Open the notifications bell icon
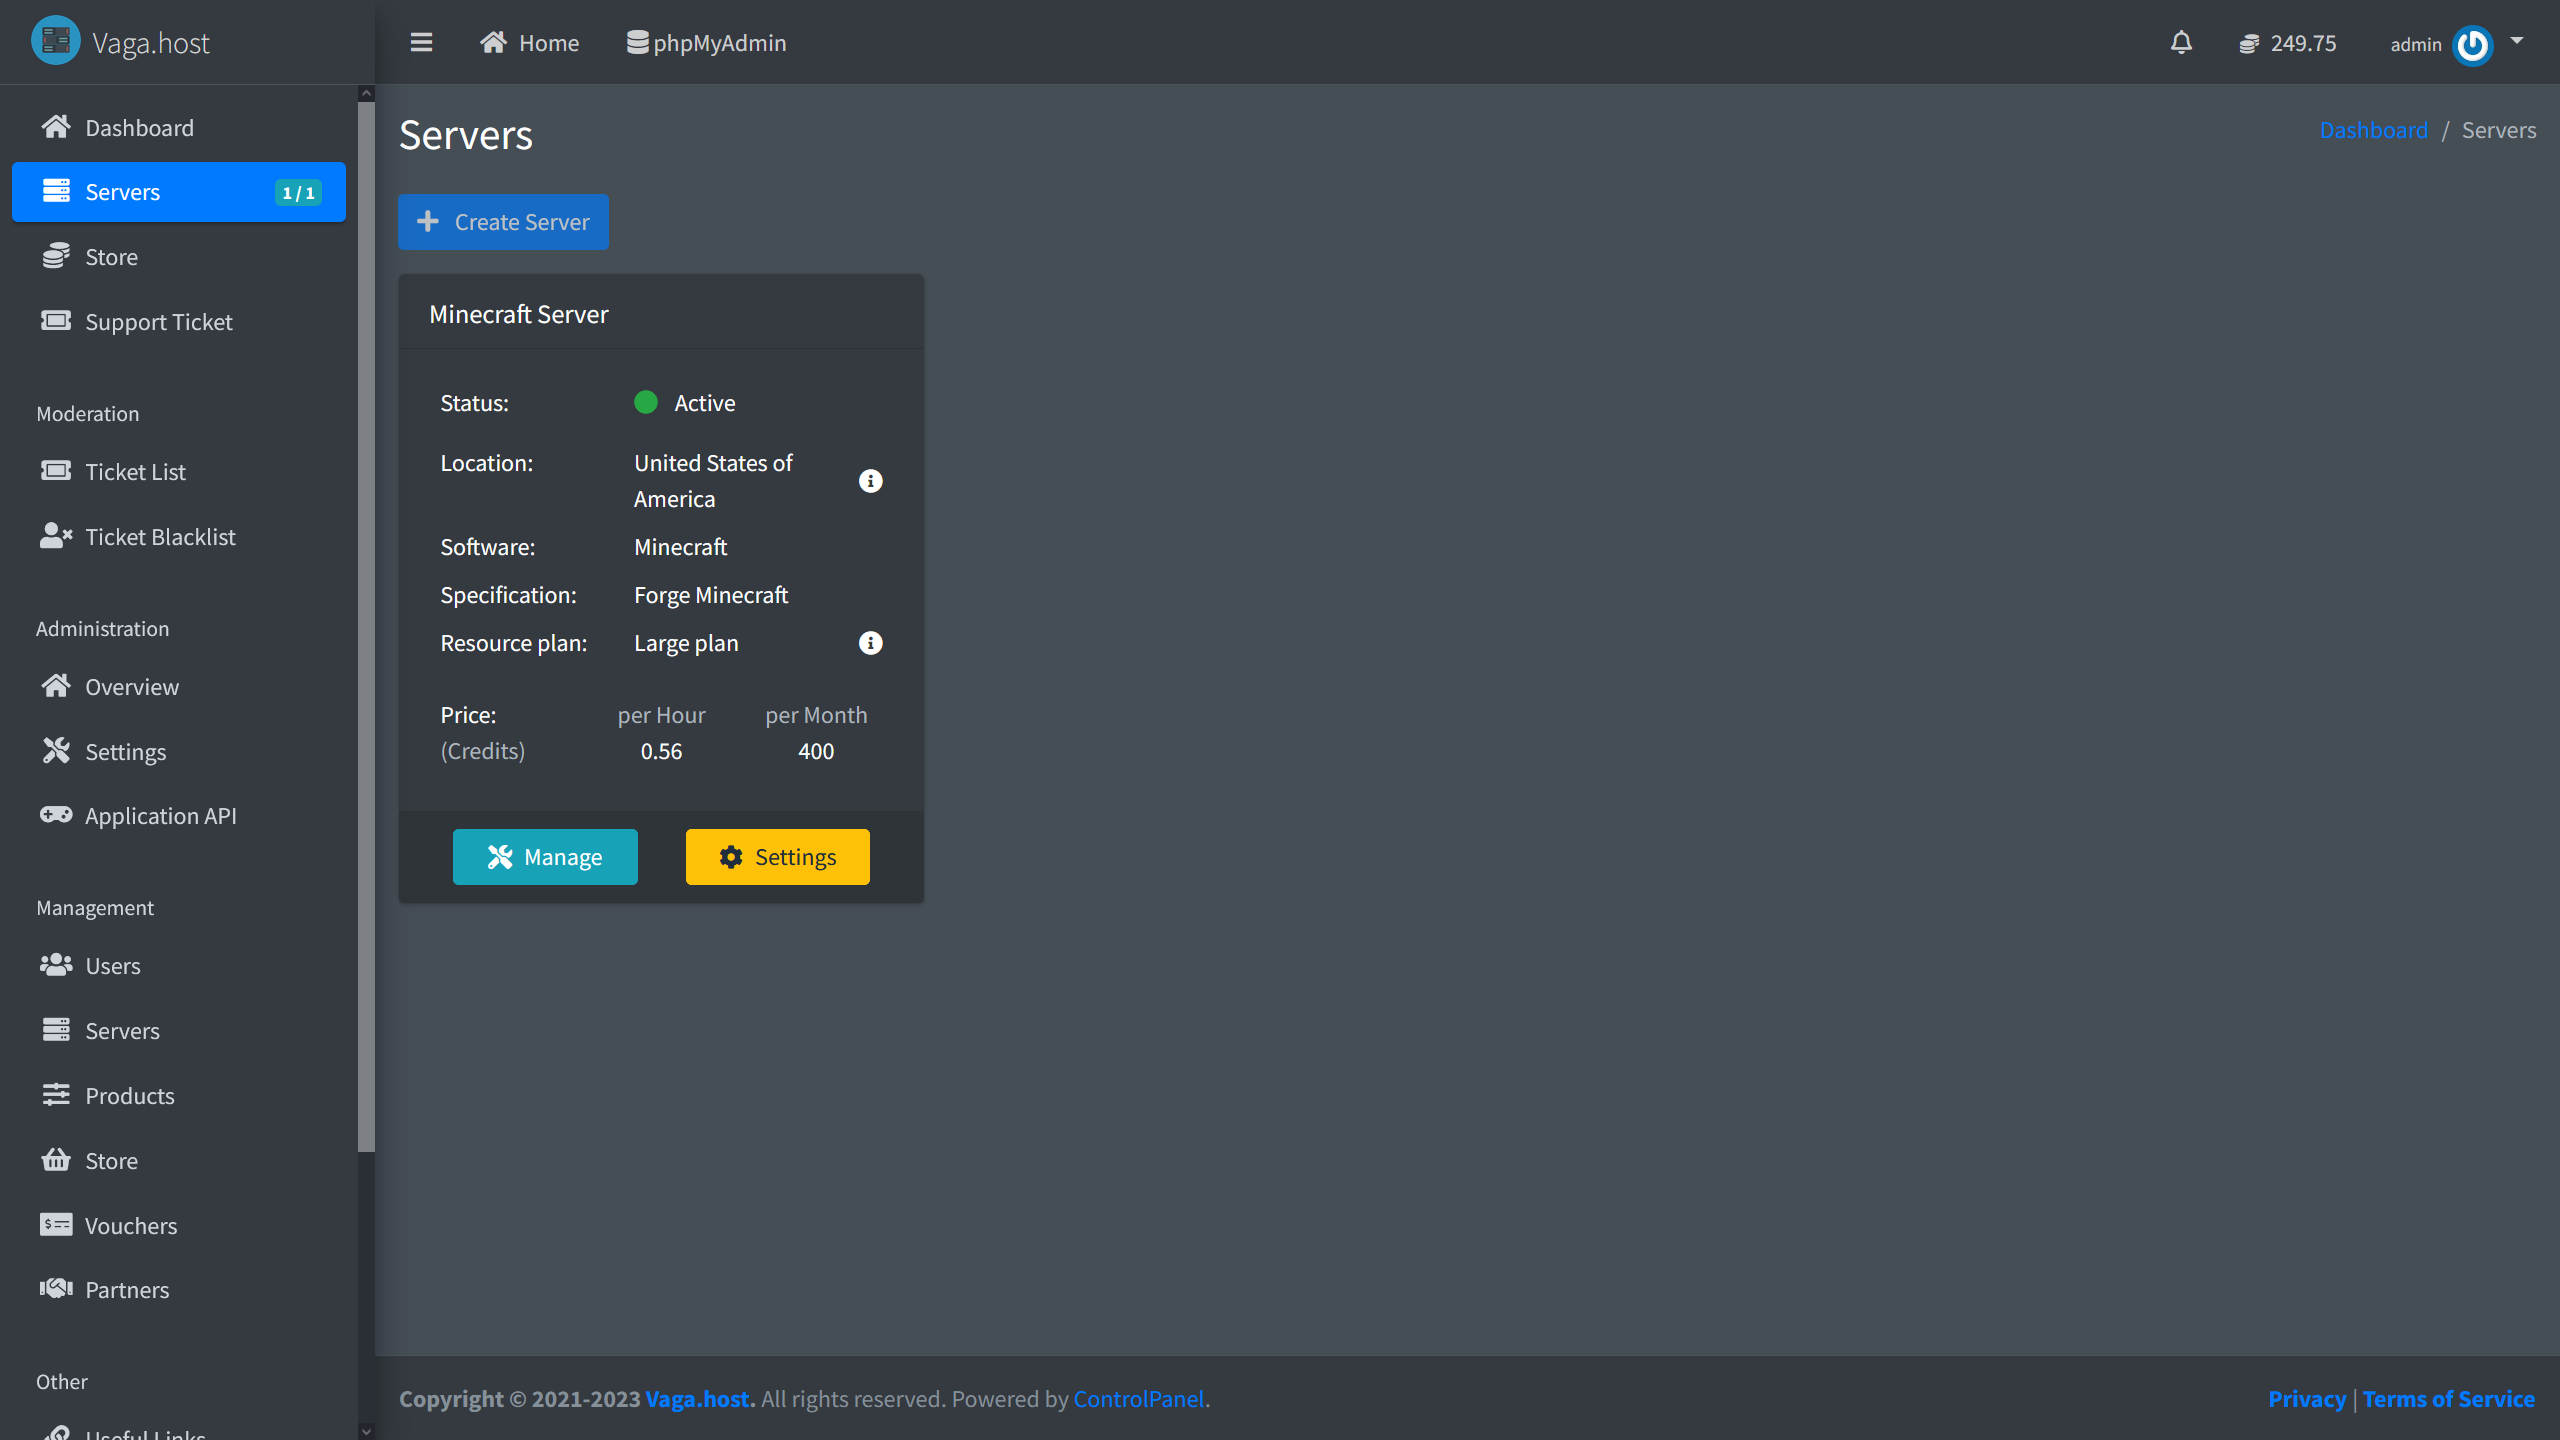2560x1440 pixels. coord(2181,43)
